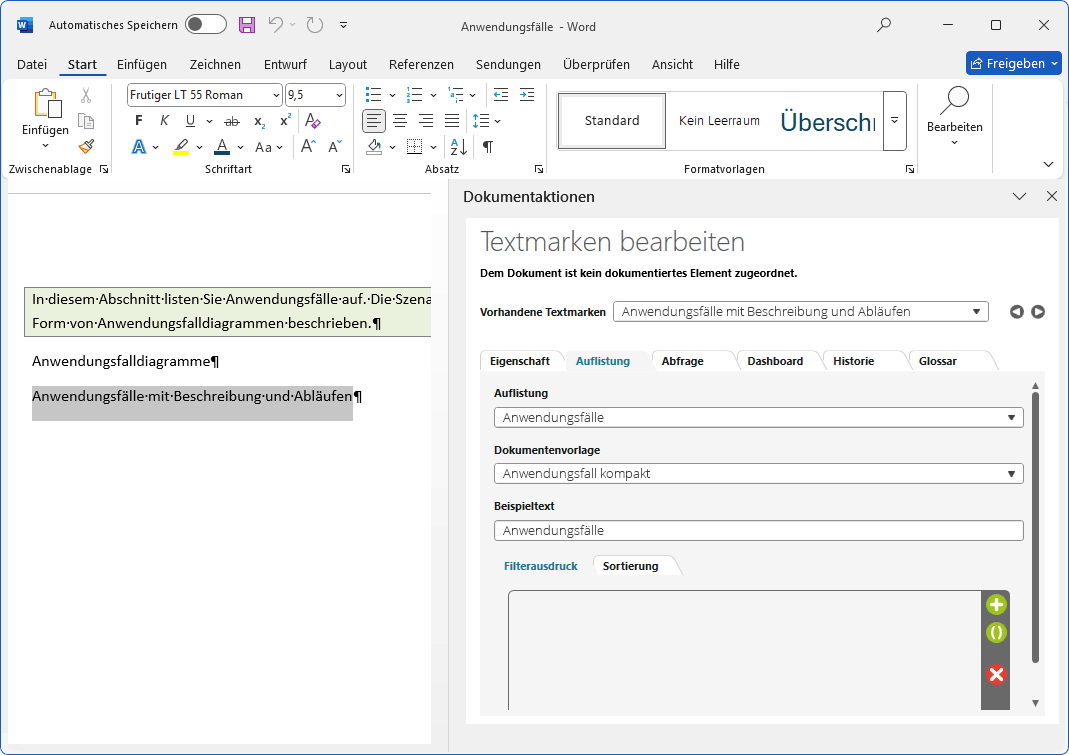Screen dimensions: 1069x755
Task: Click the Bearbeiten search button
Action: (x=954, y=116)
